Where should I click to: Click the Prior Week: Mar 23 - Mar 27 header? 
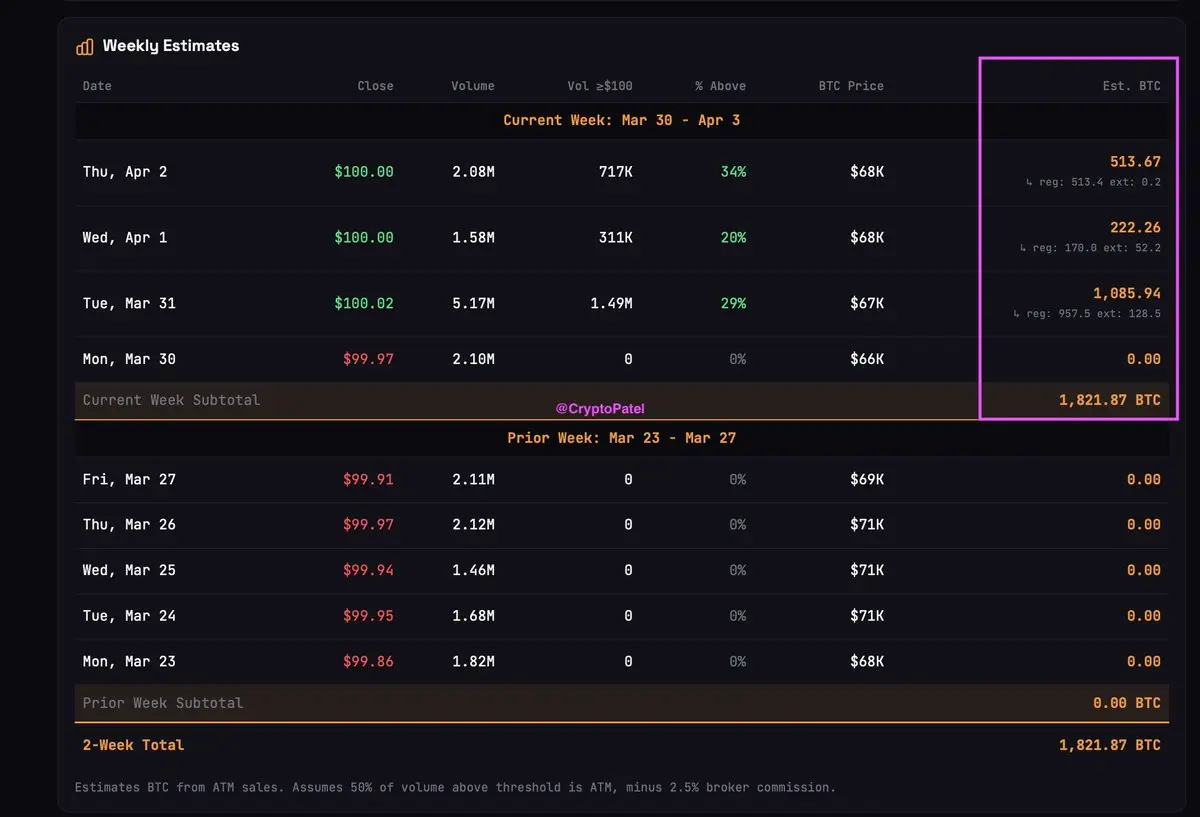(x=621, y=438)
